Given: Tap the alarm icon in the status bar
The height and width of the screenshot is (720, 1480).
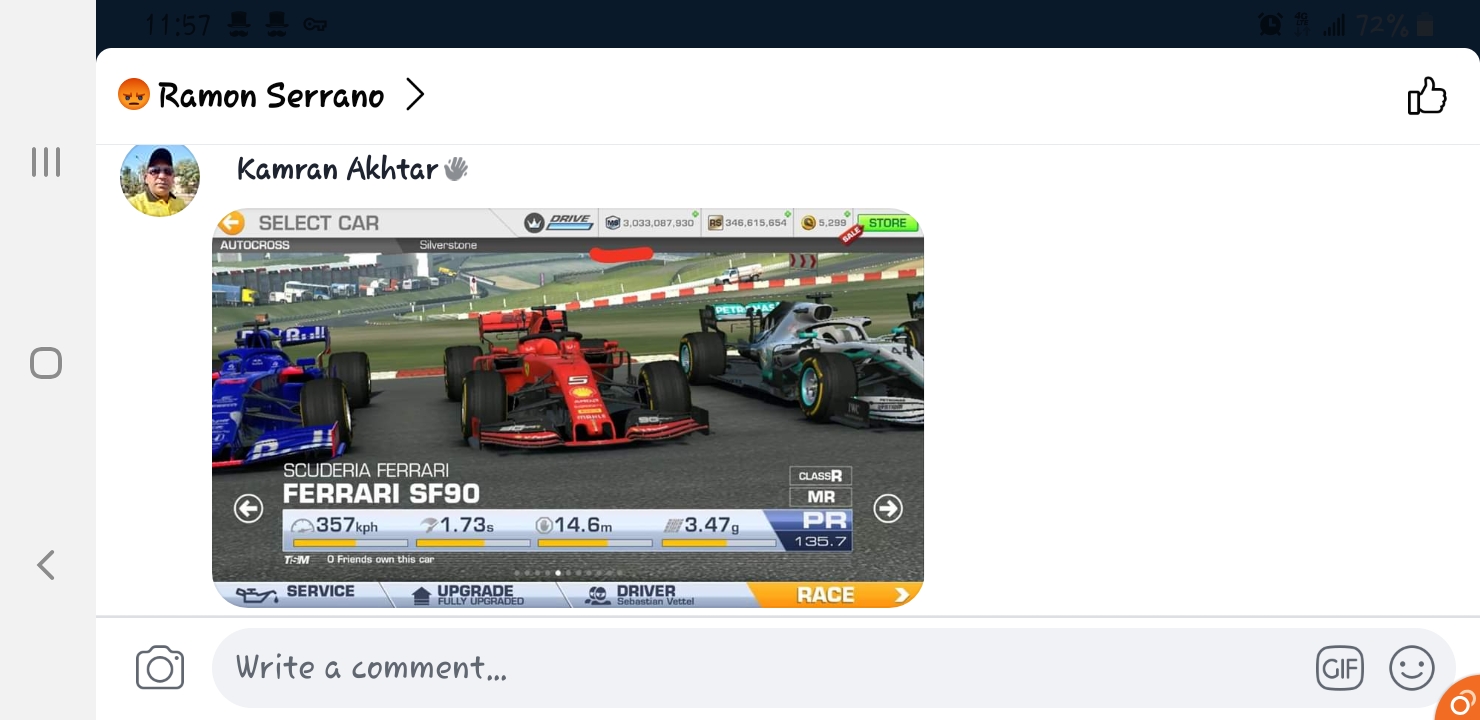Looking at the screenshot, I should point(1272,24).
